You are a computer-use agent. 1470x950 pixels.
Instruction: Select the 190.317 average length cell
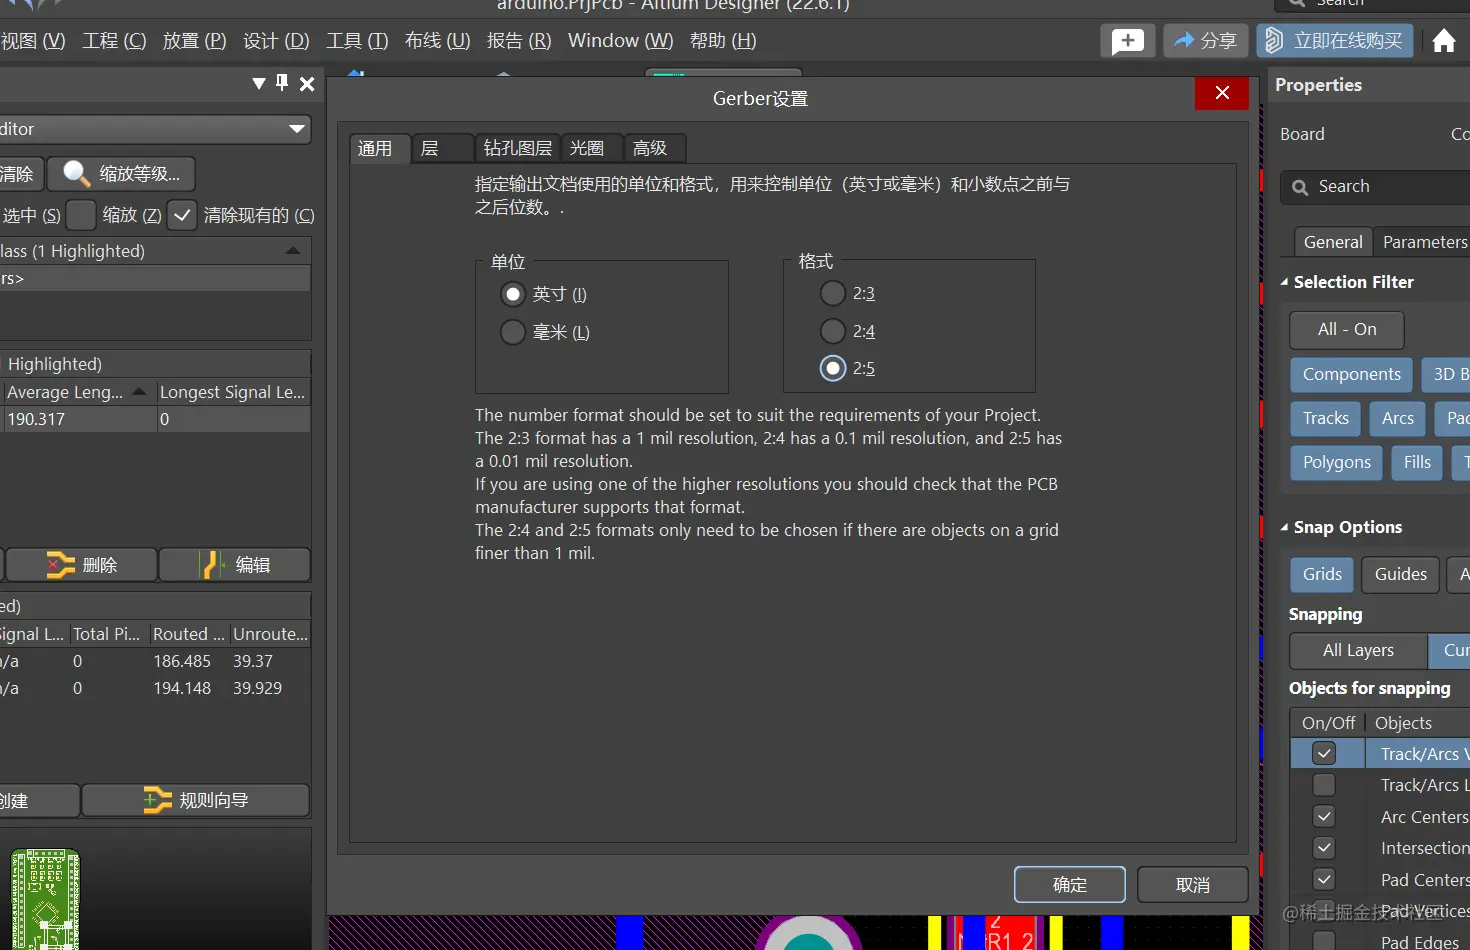[79, 419]
